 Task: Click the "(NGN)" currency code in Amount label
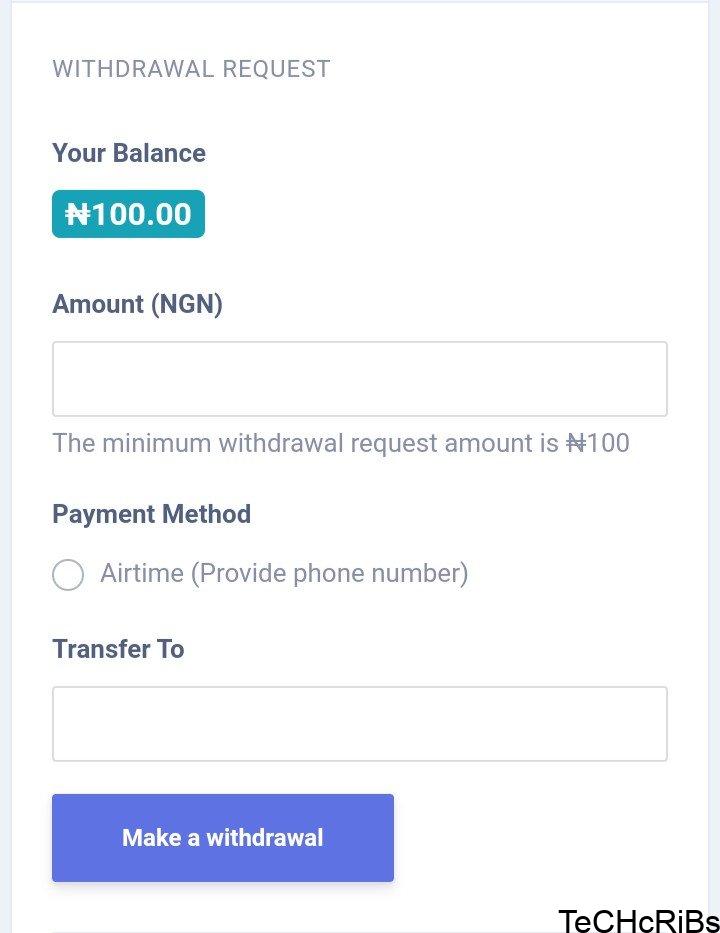(x=187, y=304)
